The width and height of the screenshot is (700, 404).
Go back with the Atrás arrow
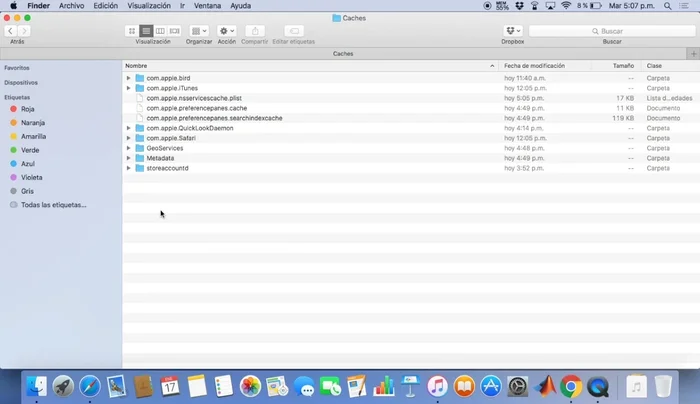[11, 31]
